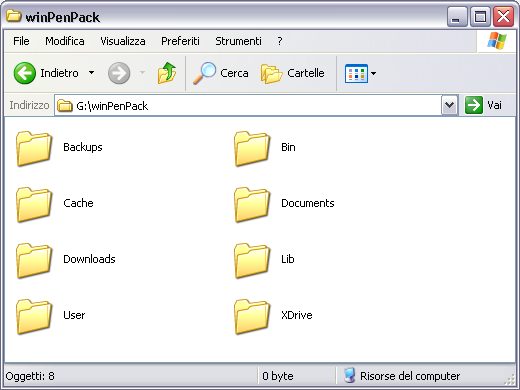Select the User folder name

[74, 315]
